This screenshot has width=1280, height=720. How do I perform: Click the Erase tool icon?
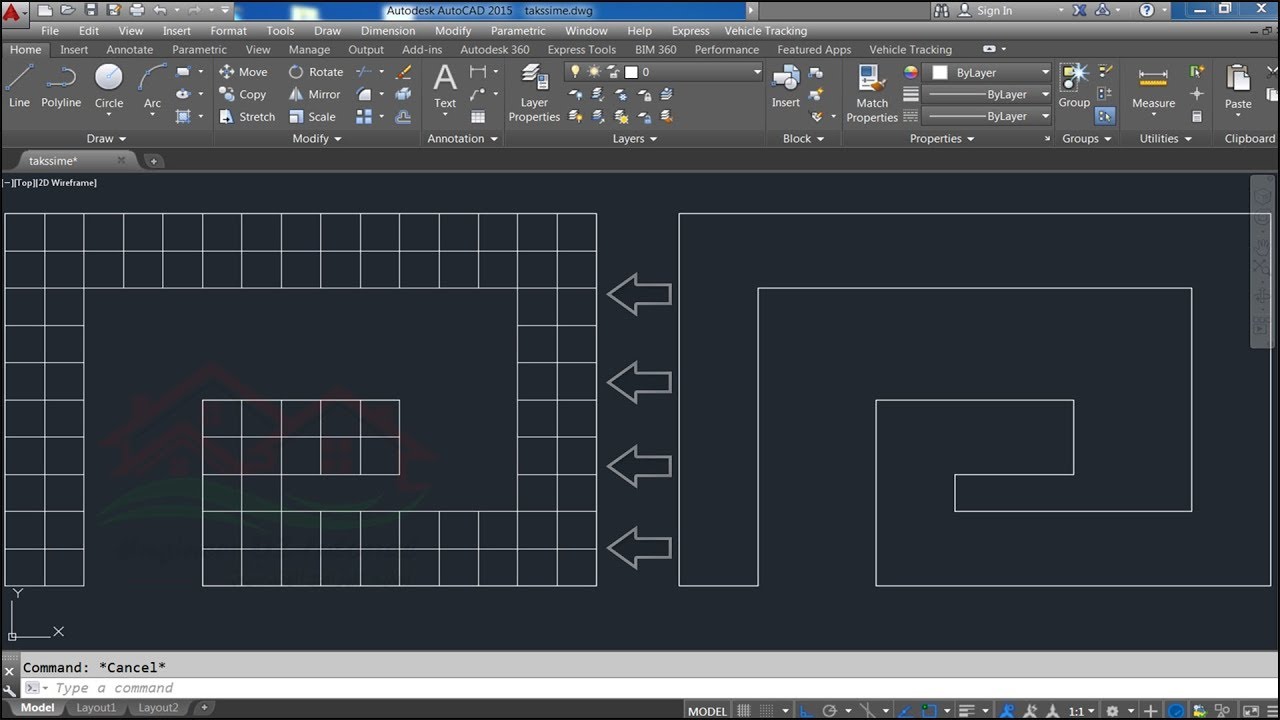click(x=404, y=72)
